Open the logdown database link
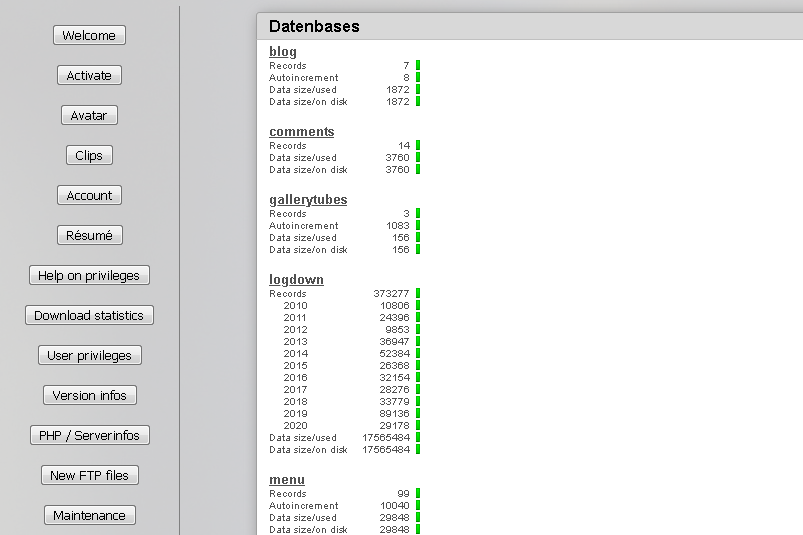Viewport: 803px width, 535px height. [x=296, y=280]
